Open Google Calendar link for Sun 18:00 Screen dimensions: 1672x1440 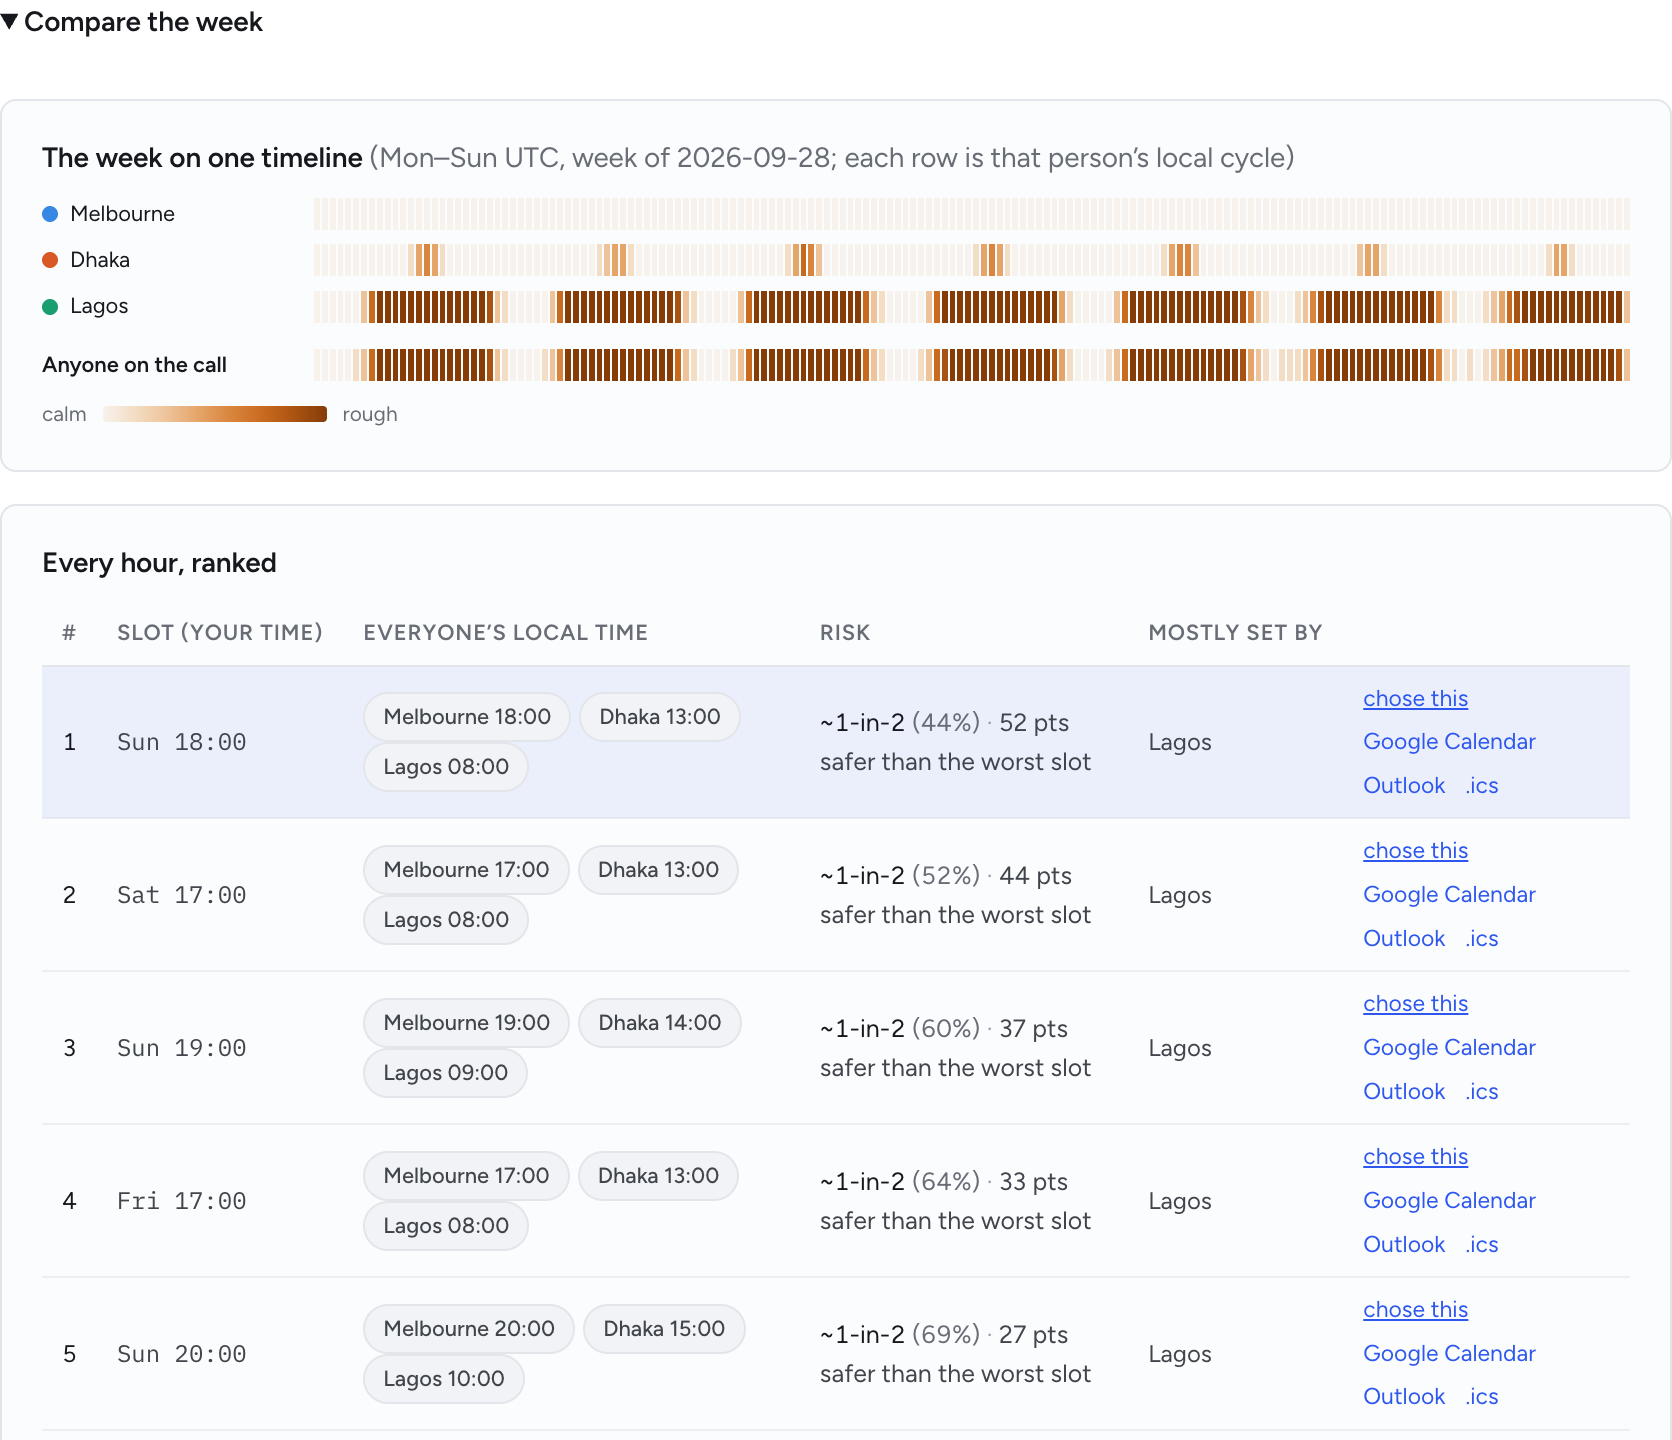[x=1449, y=742]
